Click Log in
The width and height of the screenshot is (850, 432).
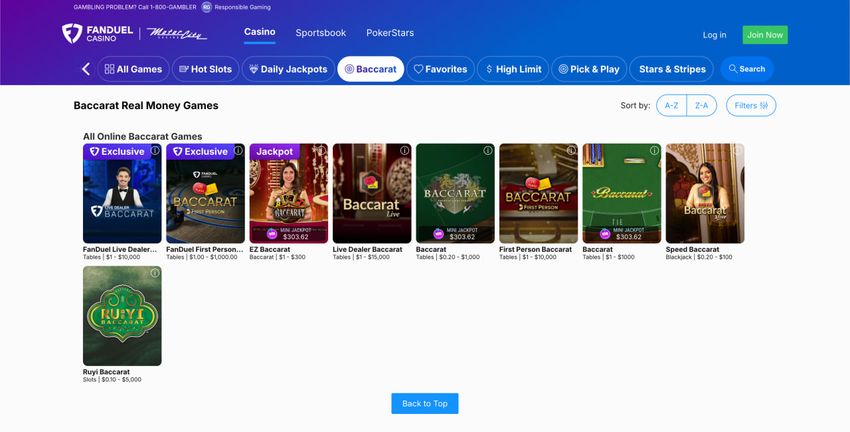(x=714, y=35)
